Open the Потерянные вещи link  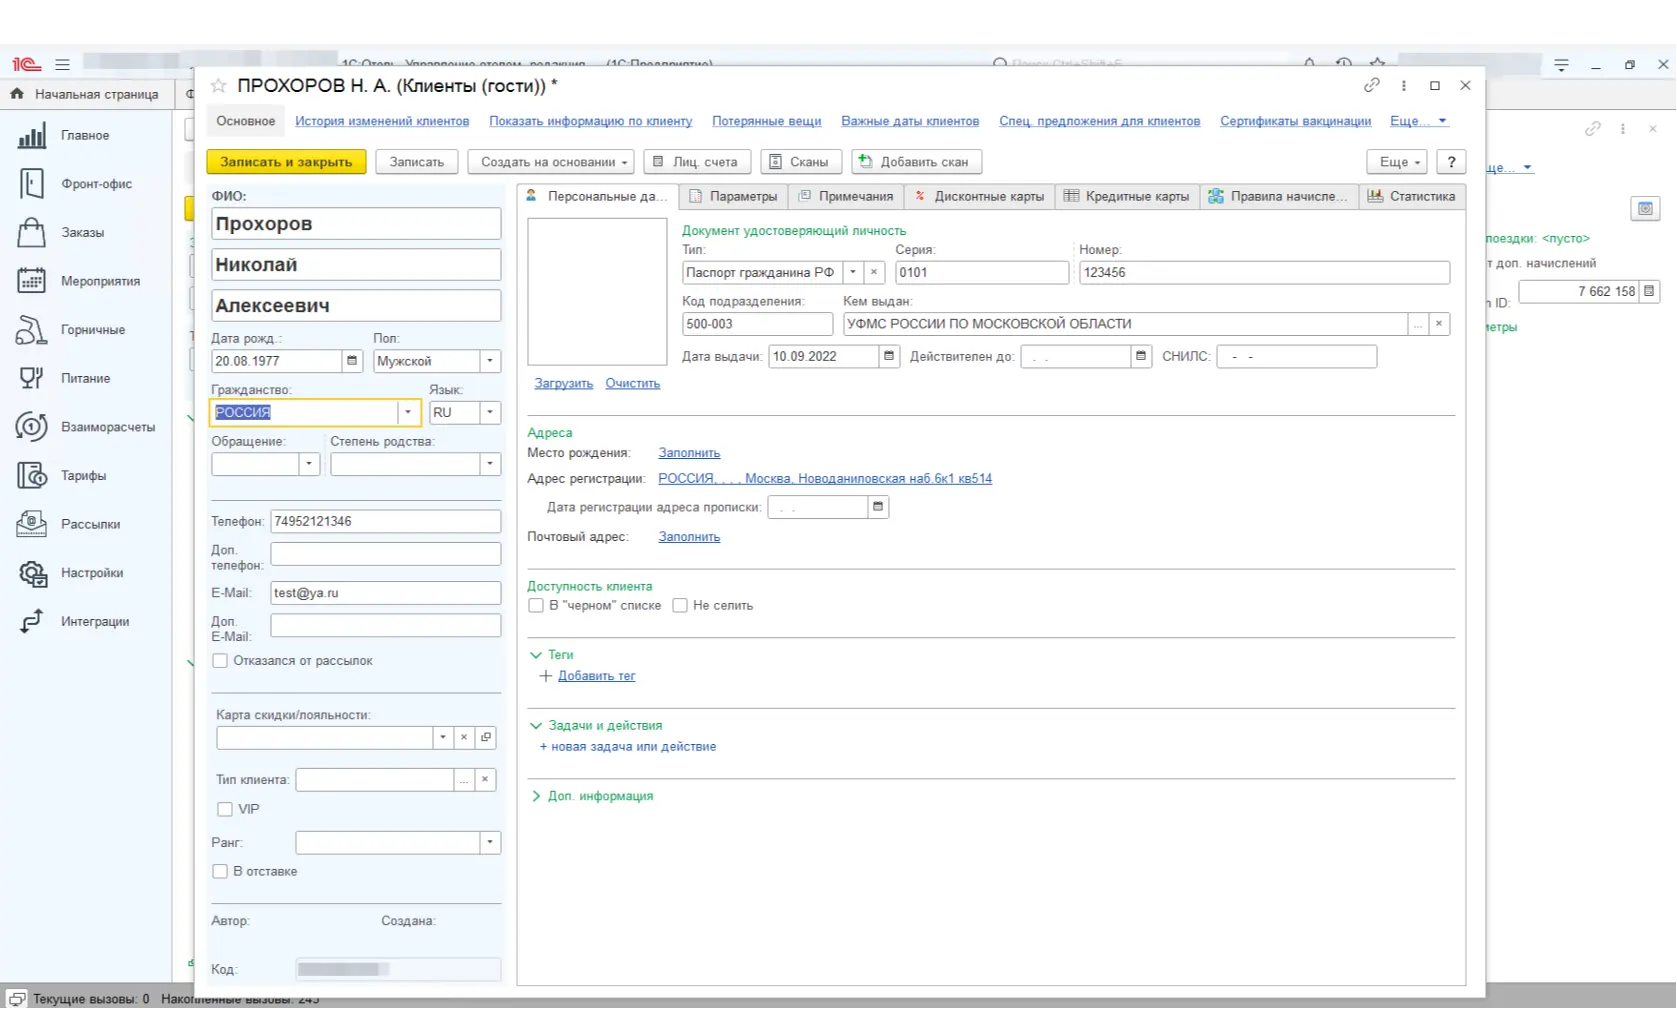tap(766, 121)
